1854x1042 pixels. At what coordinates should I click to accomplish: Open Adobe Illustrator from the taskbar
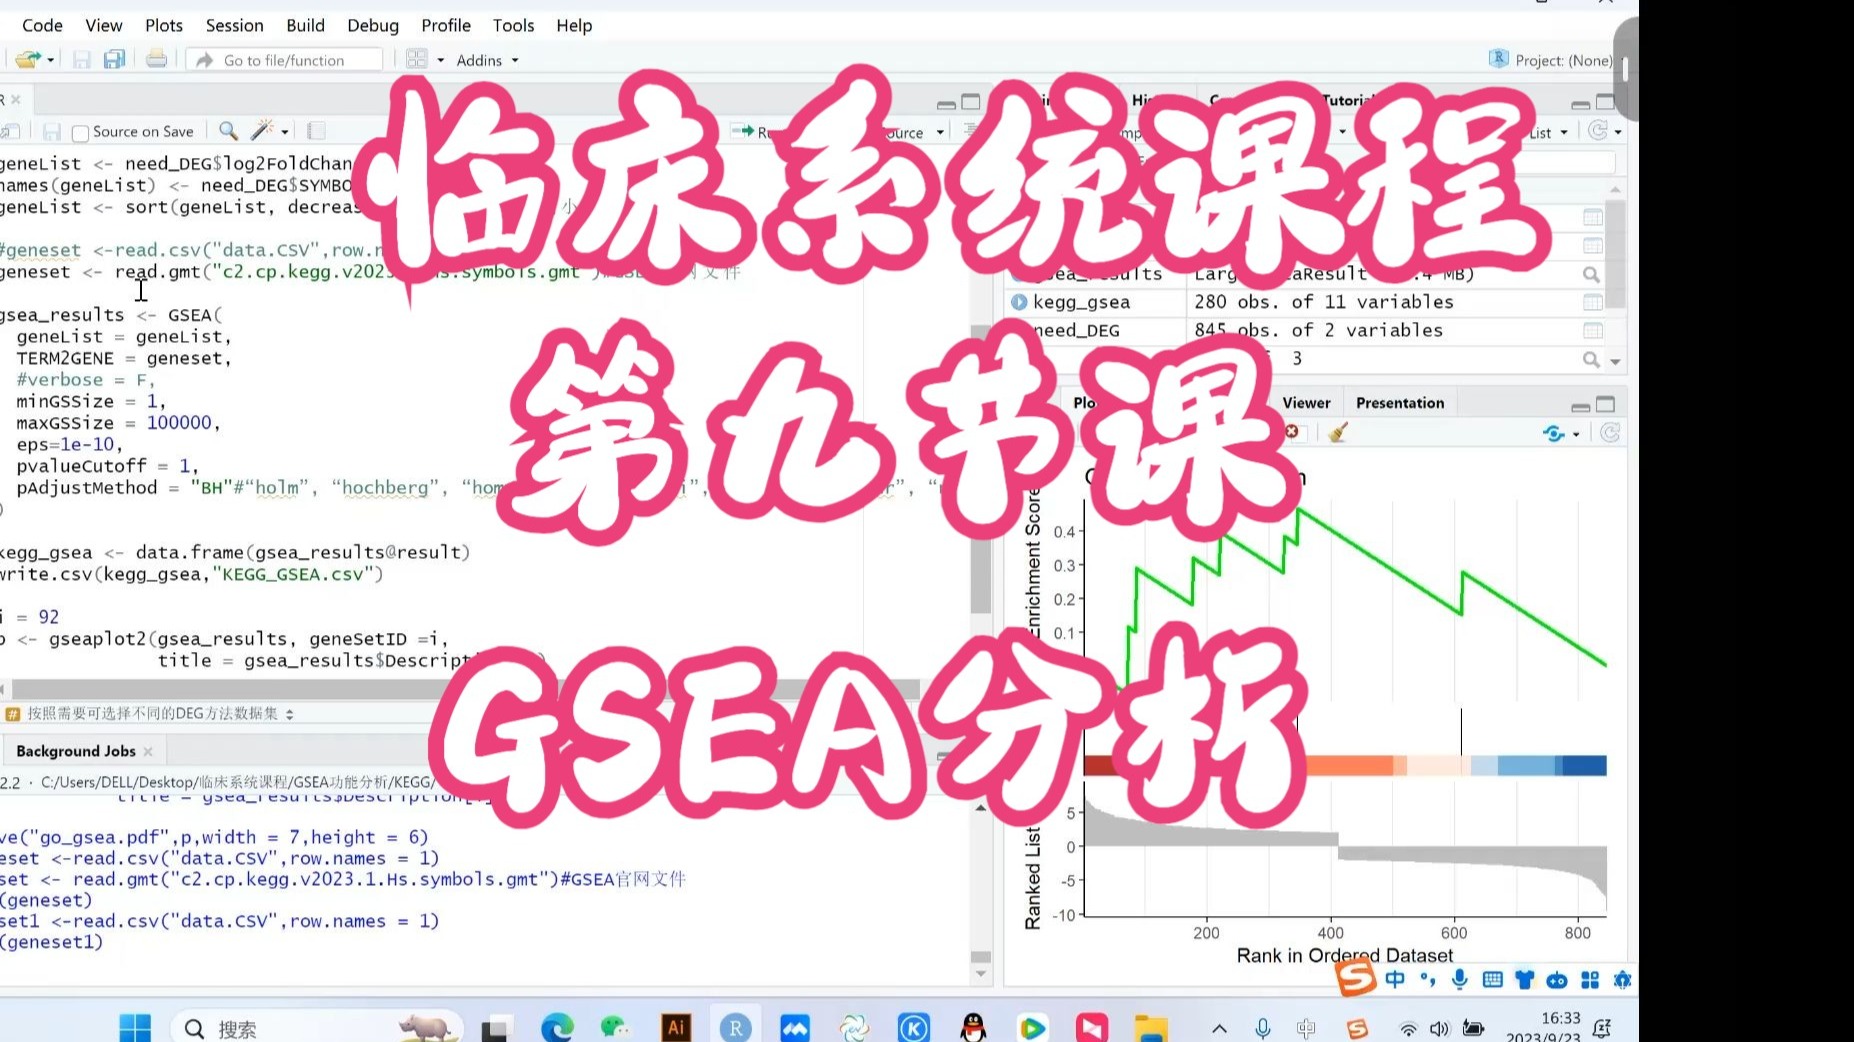click(x=676, y=1026)
